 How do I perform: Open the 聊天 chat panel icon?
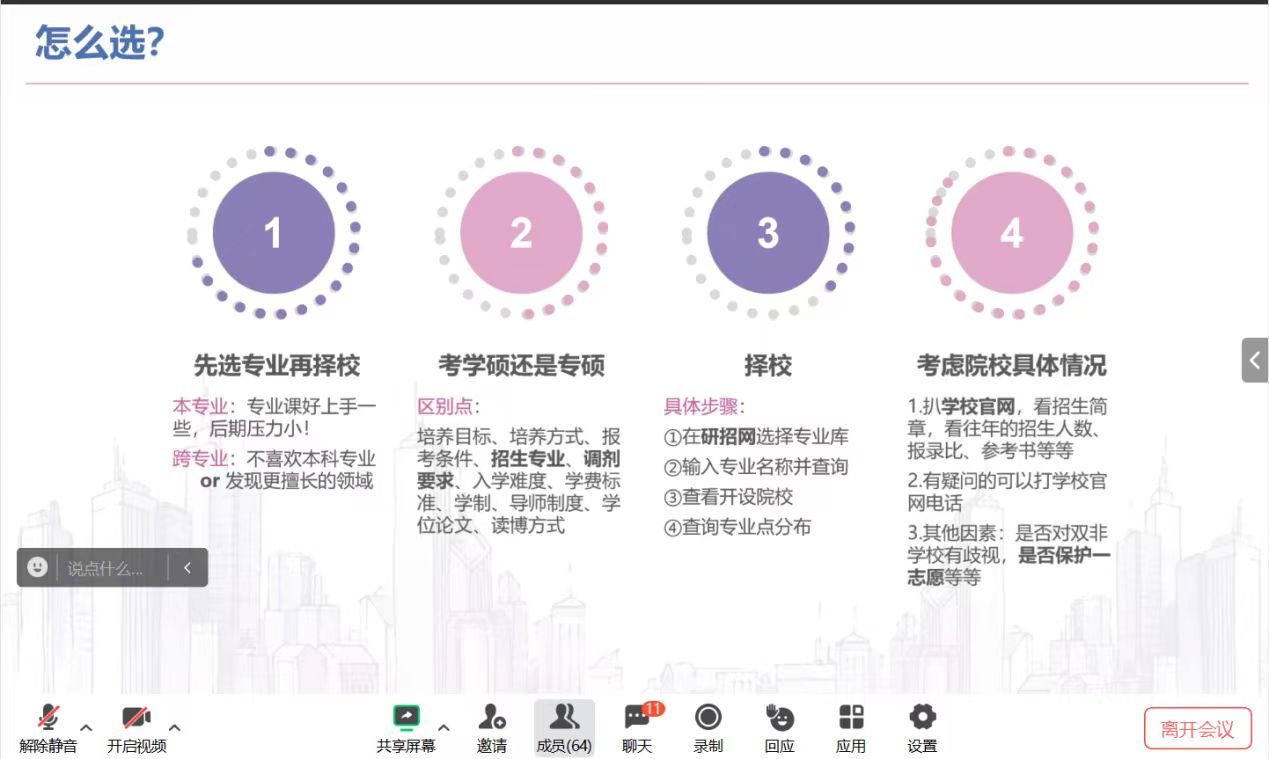coord(637,719)
